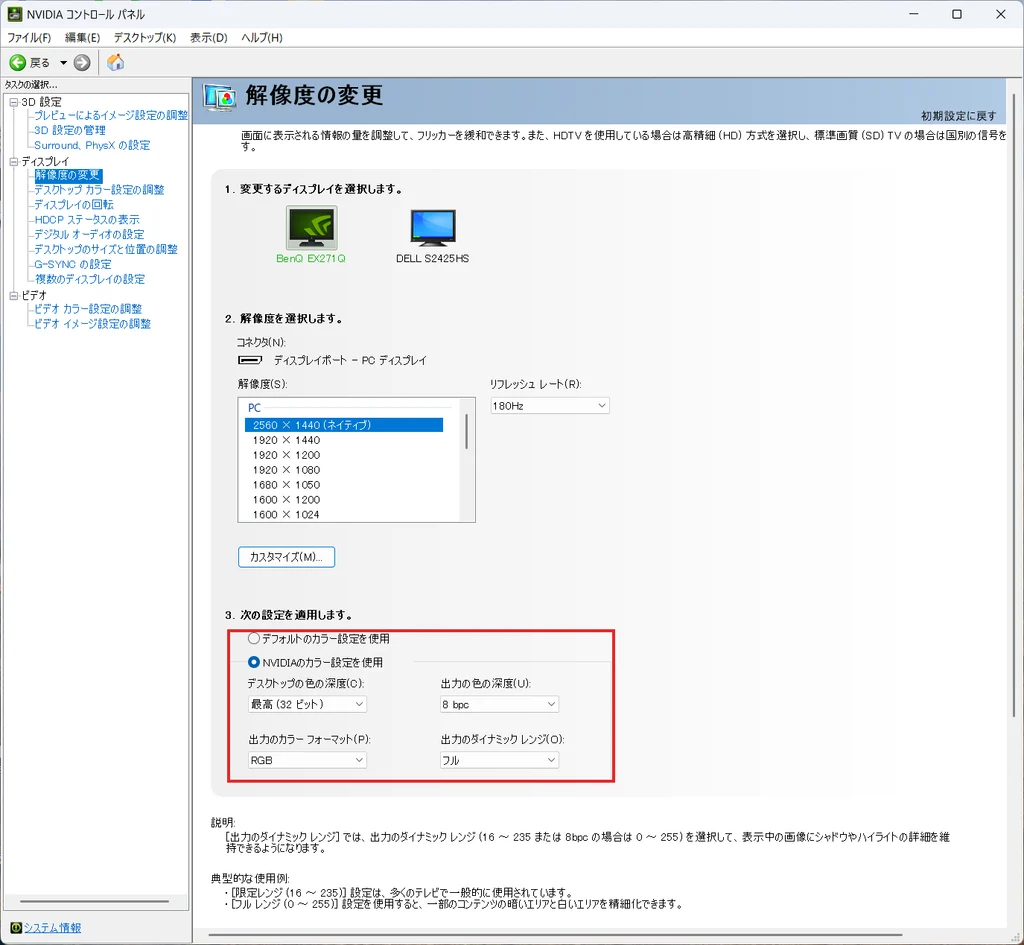Viewport: 1024px width, 945px height.
Task: Collapse the ビデオ tree node
Action: (x=14, y=296)
